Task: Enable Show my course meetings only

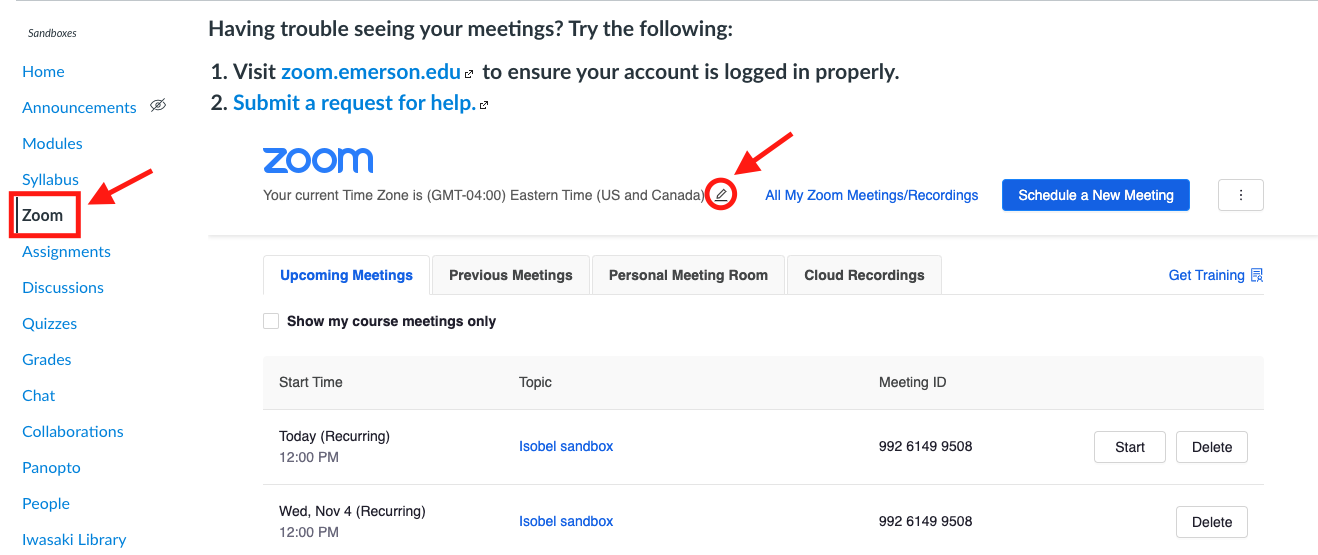Action: [x=271, y=321]
